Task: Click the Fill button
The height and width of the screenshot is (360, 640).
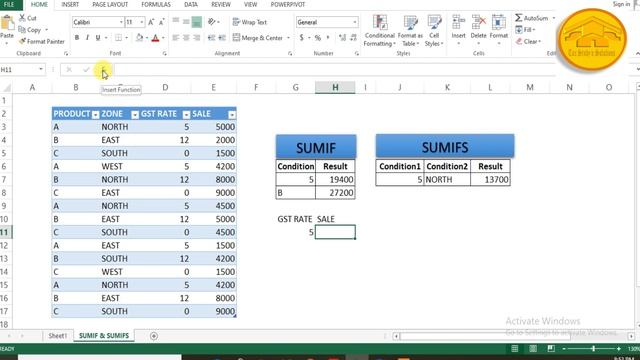Action: pos(525,30)
